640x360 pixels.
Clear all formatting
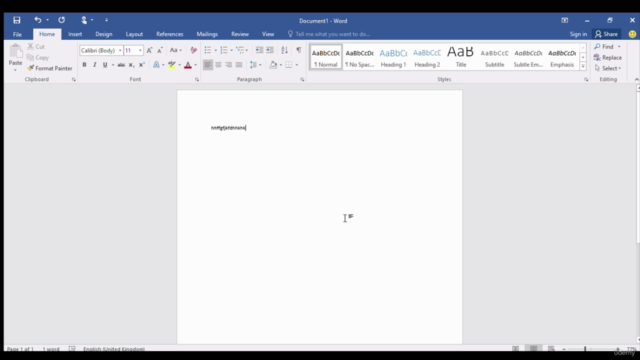pos(193,50)
